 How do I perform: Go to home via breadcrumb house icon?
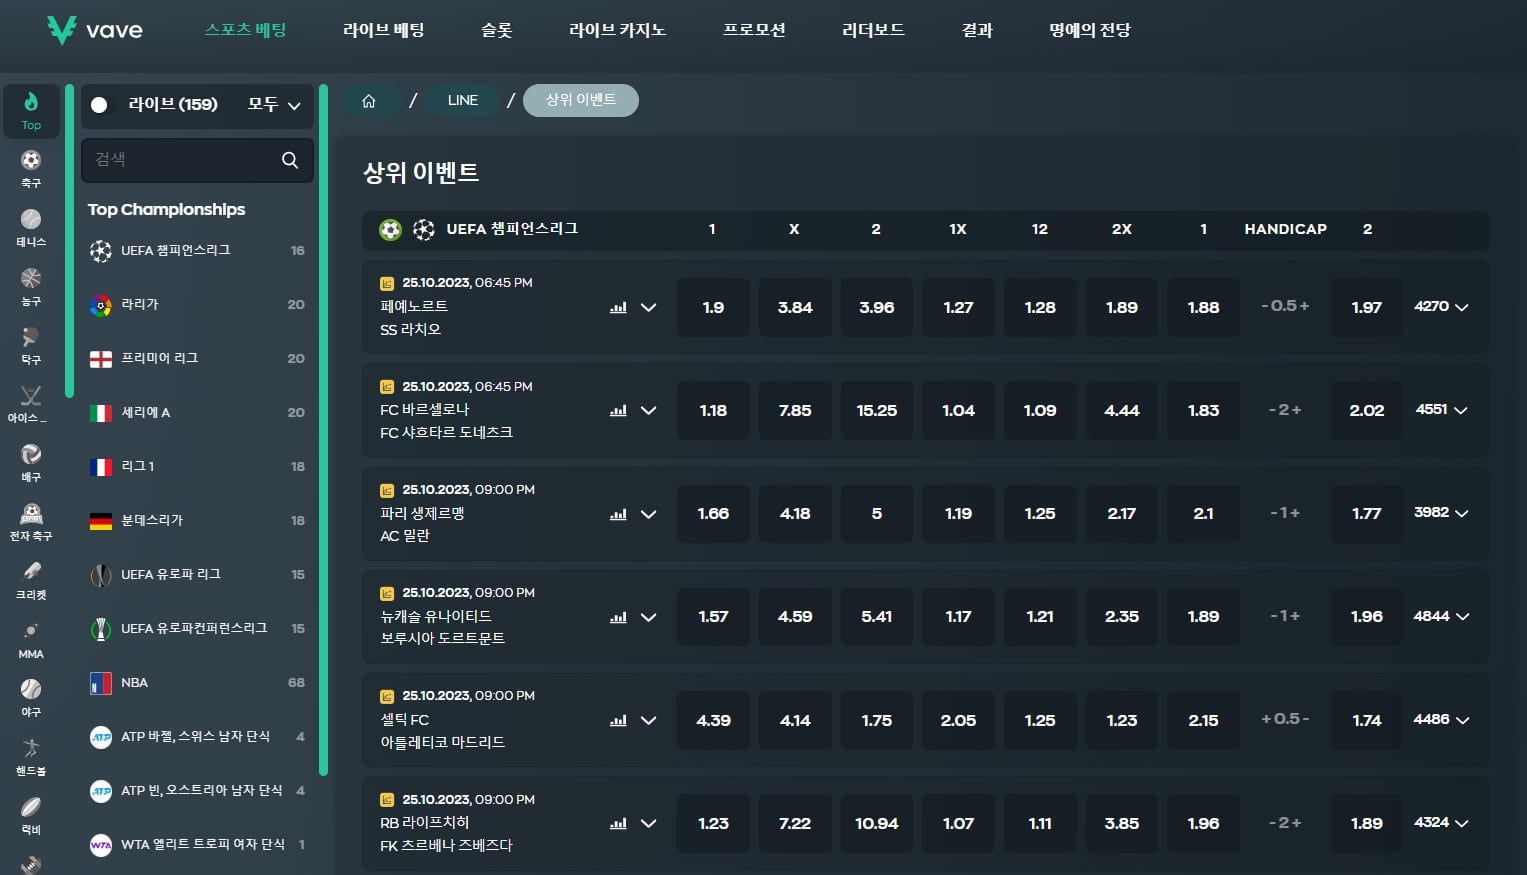[369, 101]
